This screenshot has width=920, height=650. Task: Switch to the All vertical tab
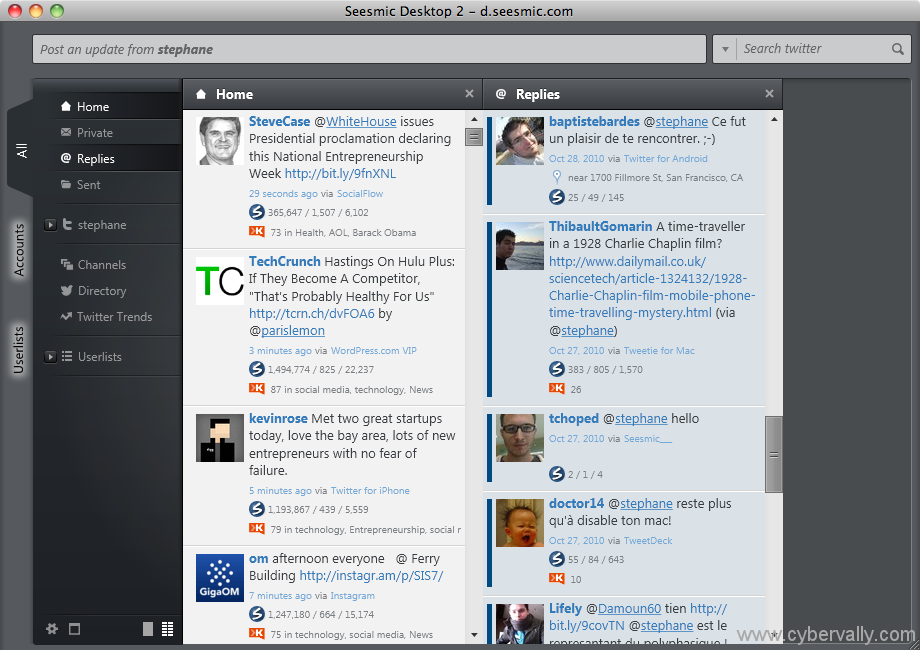21,150
